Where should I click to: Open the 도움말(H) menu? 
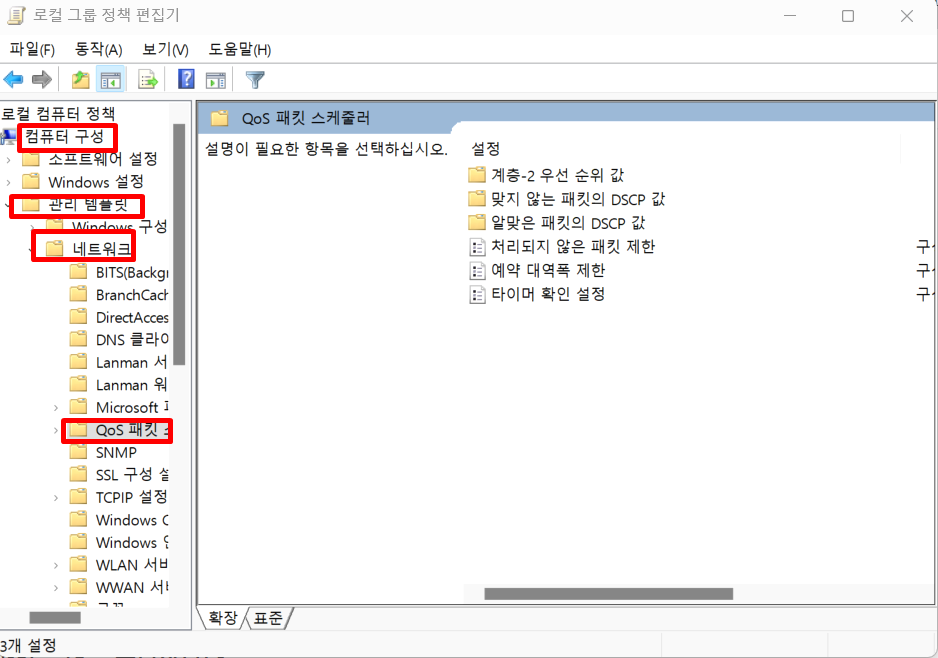(x=239, y=49)
